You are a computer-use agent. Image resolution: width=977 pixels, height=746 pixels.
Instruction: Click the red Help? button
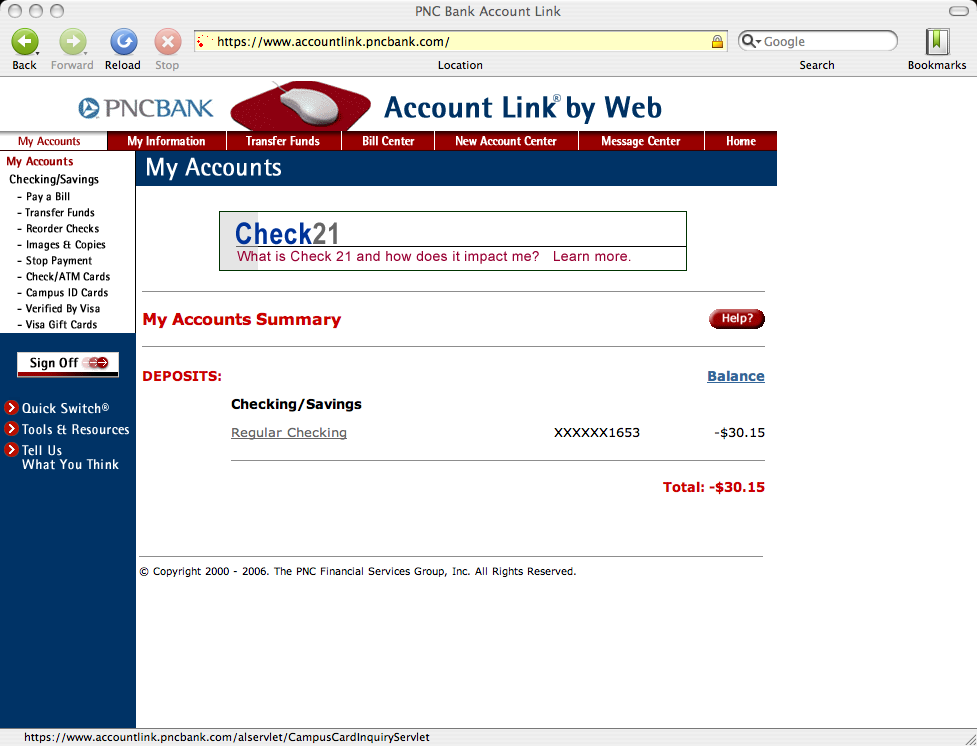coord(736,318)
